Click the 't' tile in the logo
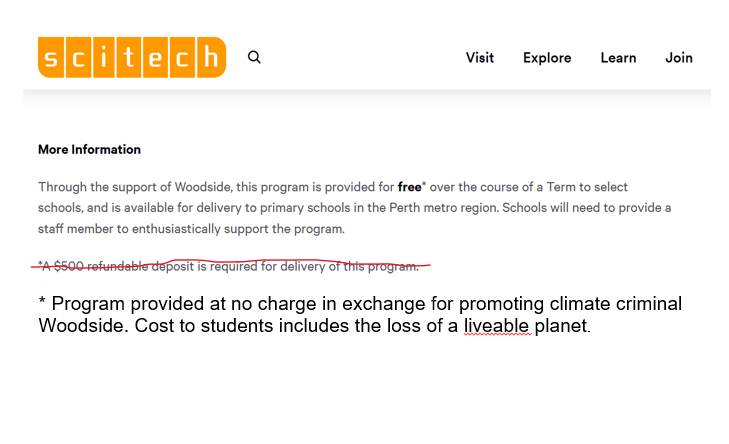 pyautogui.click(x=131, y=57)
